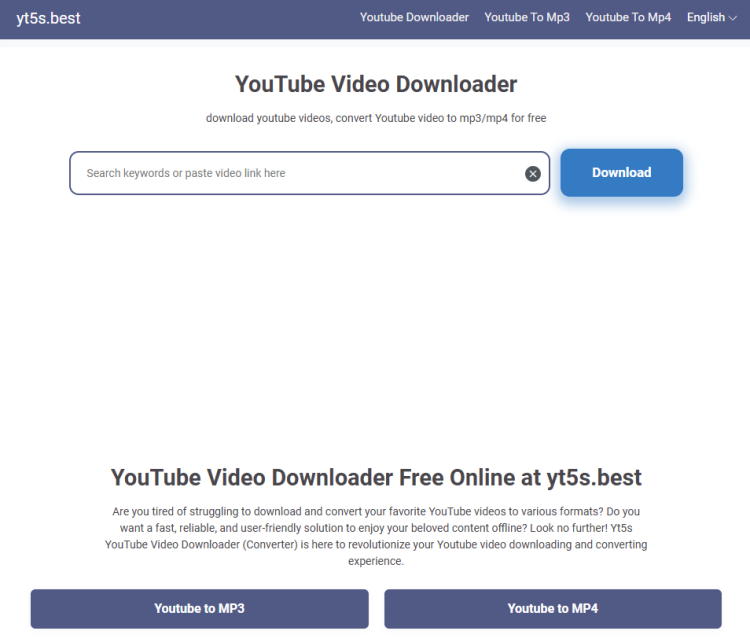Click the blue Download button
Image resolution: width=750 pixels, height=642 pixels.
[621, 173]
